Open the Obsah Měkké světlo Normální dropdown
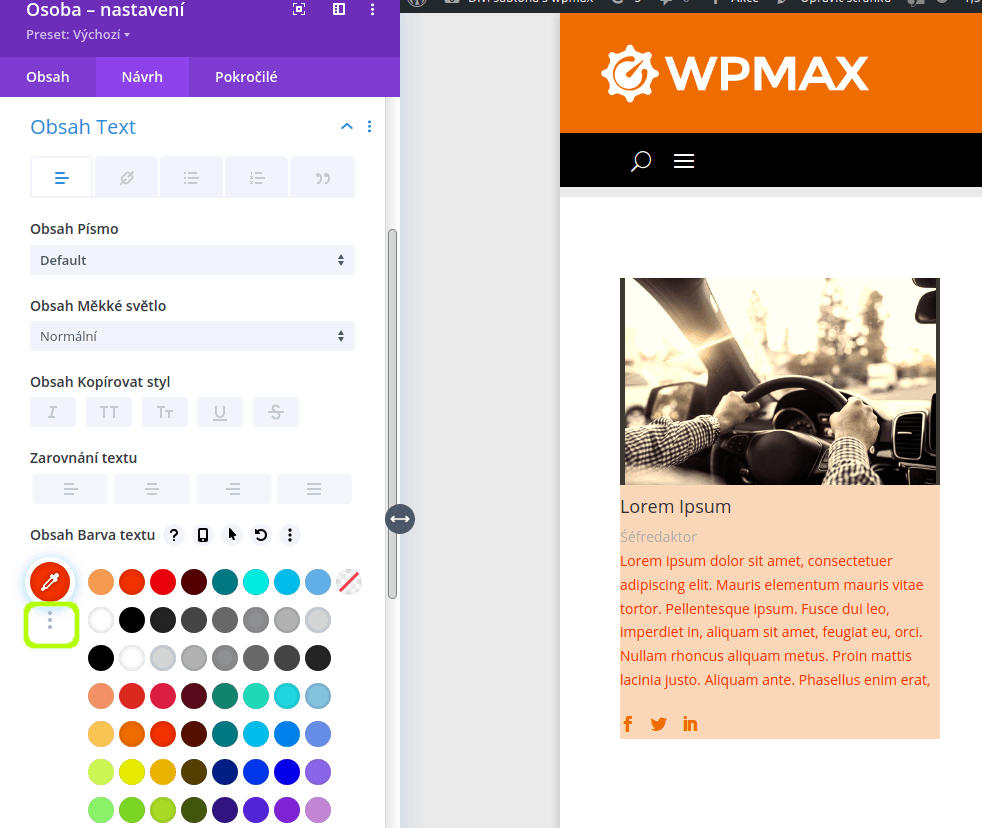The width and height of the screenshot is (982, 828). 192,336
